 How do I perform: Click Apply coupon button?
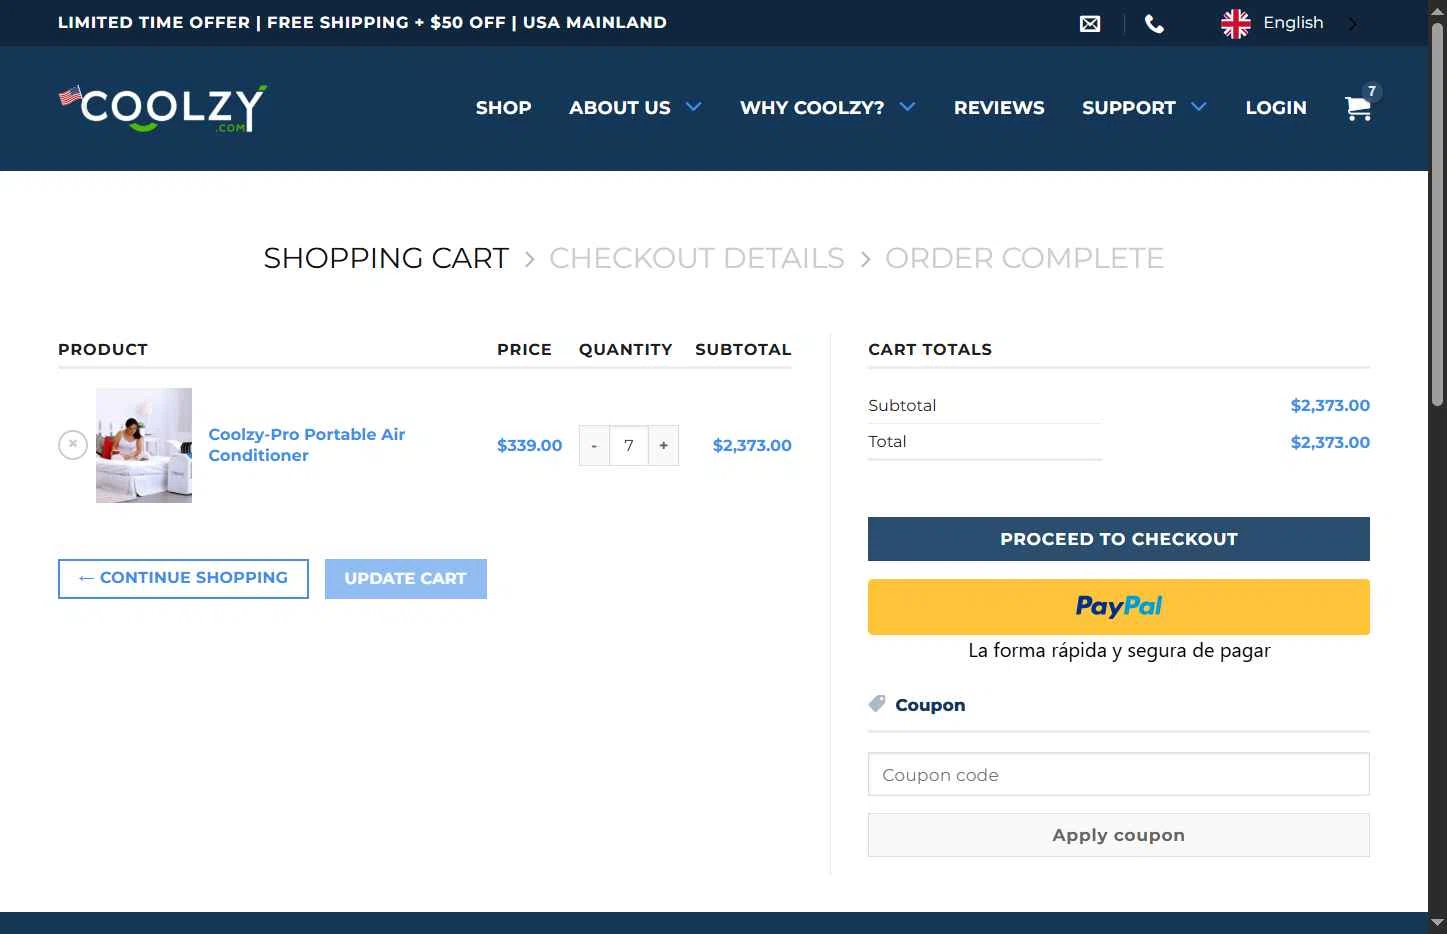[x=1119, y=835]
